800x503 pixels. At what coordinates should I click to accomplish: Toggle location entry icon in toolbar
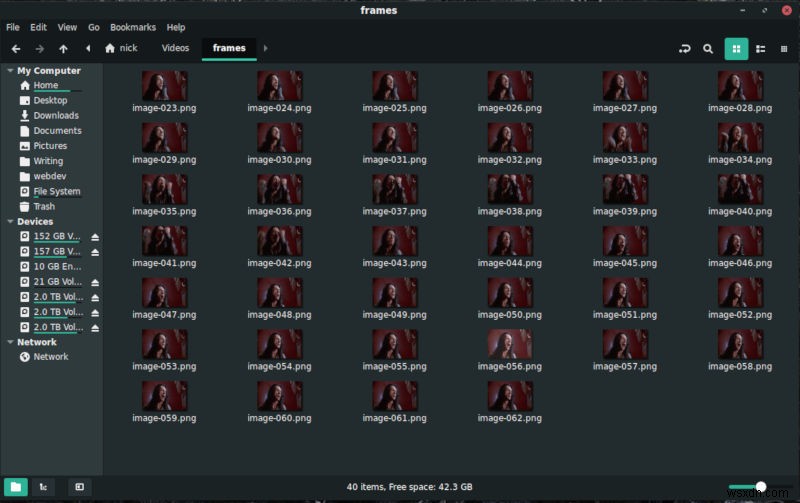click(x=685, y=49)
